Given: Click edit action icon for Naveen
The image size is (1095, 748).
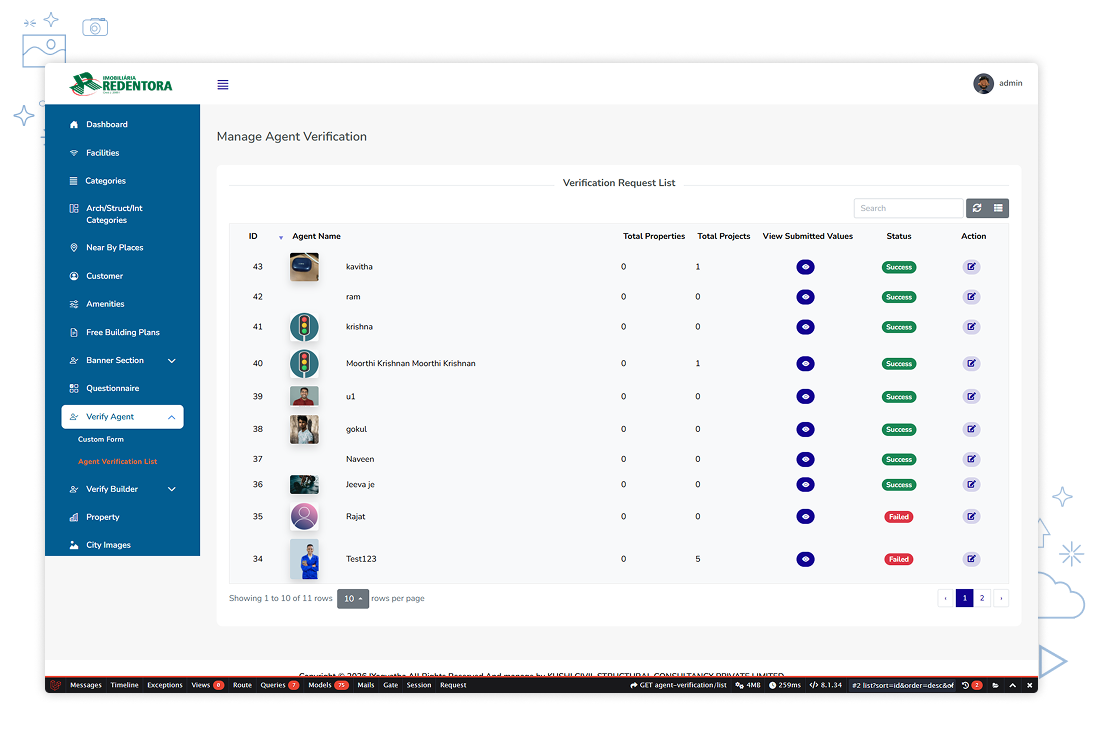Looking at the screenshot, I should click(x=971, y=460).
